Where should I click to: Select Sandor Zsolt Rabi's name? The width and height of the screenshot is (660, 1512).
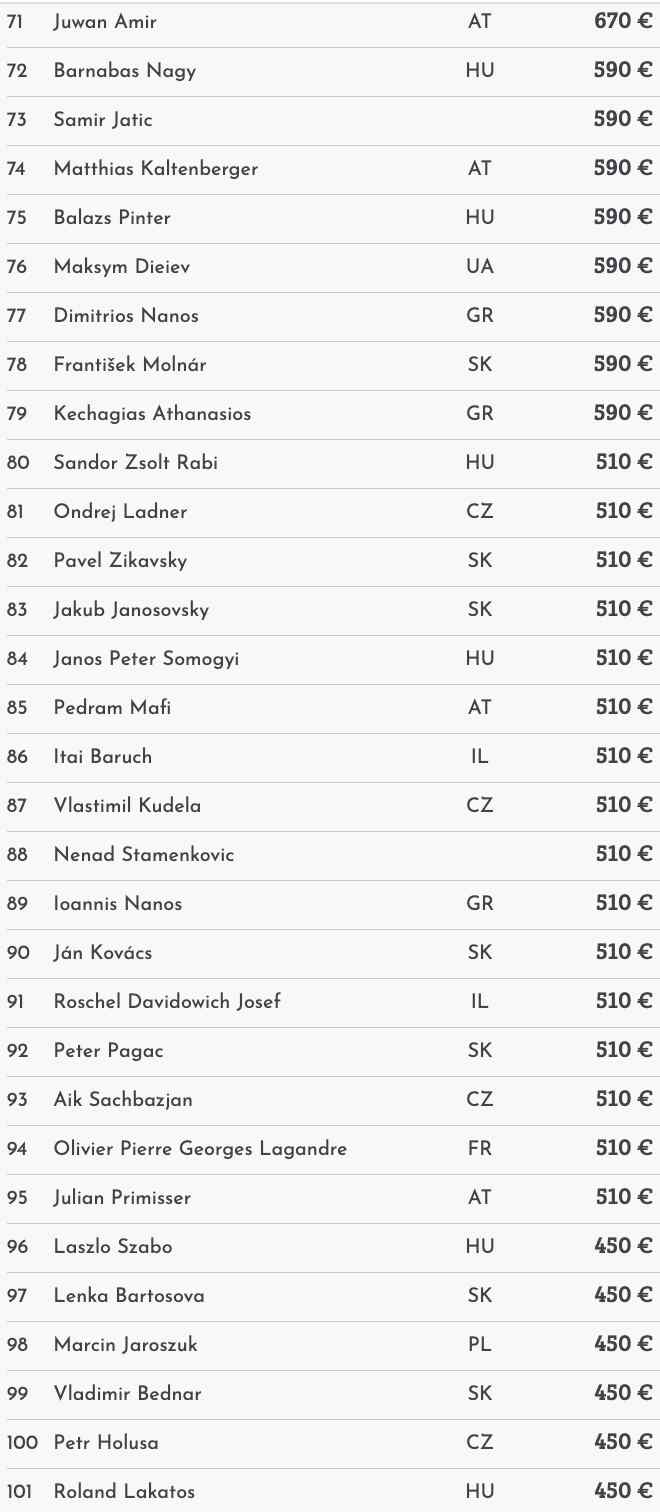coord(135,463)
